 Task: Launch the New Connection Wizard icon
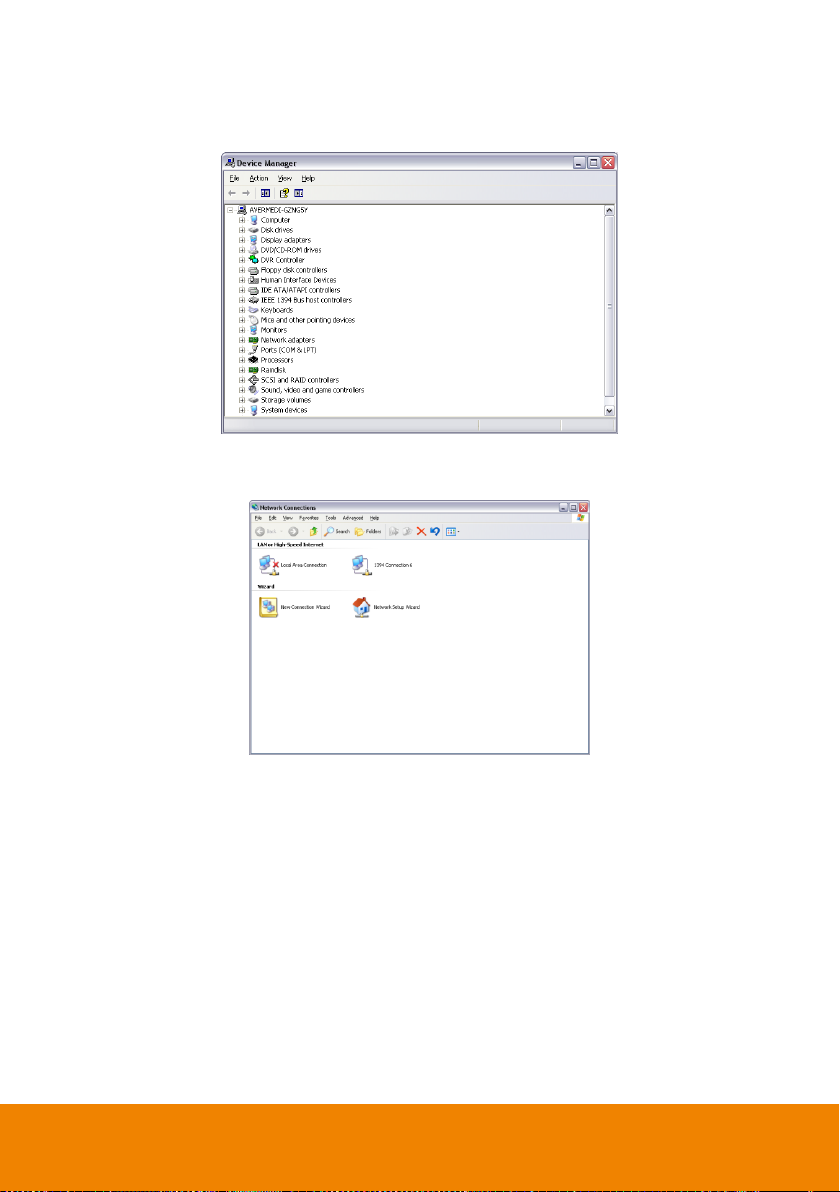coord(268,607)
